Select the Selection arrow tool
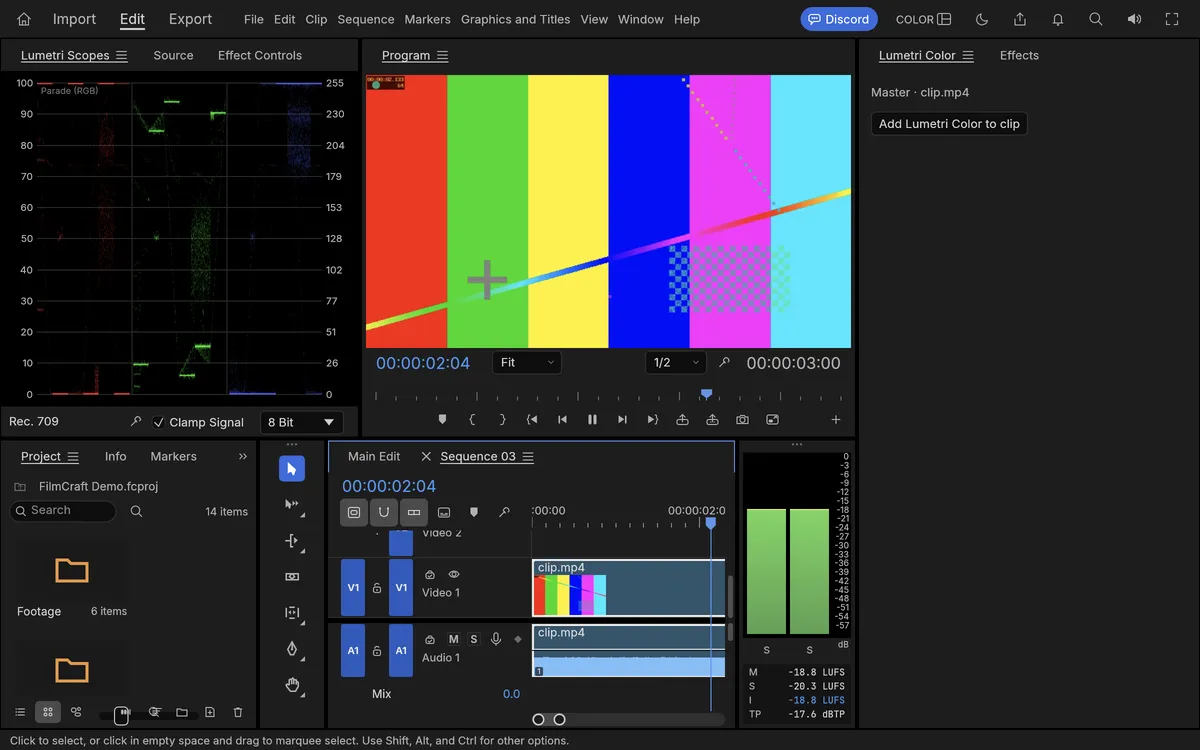The height and width of the screenshot is (750, 1200). [x=292, y=469]
